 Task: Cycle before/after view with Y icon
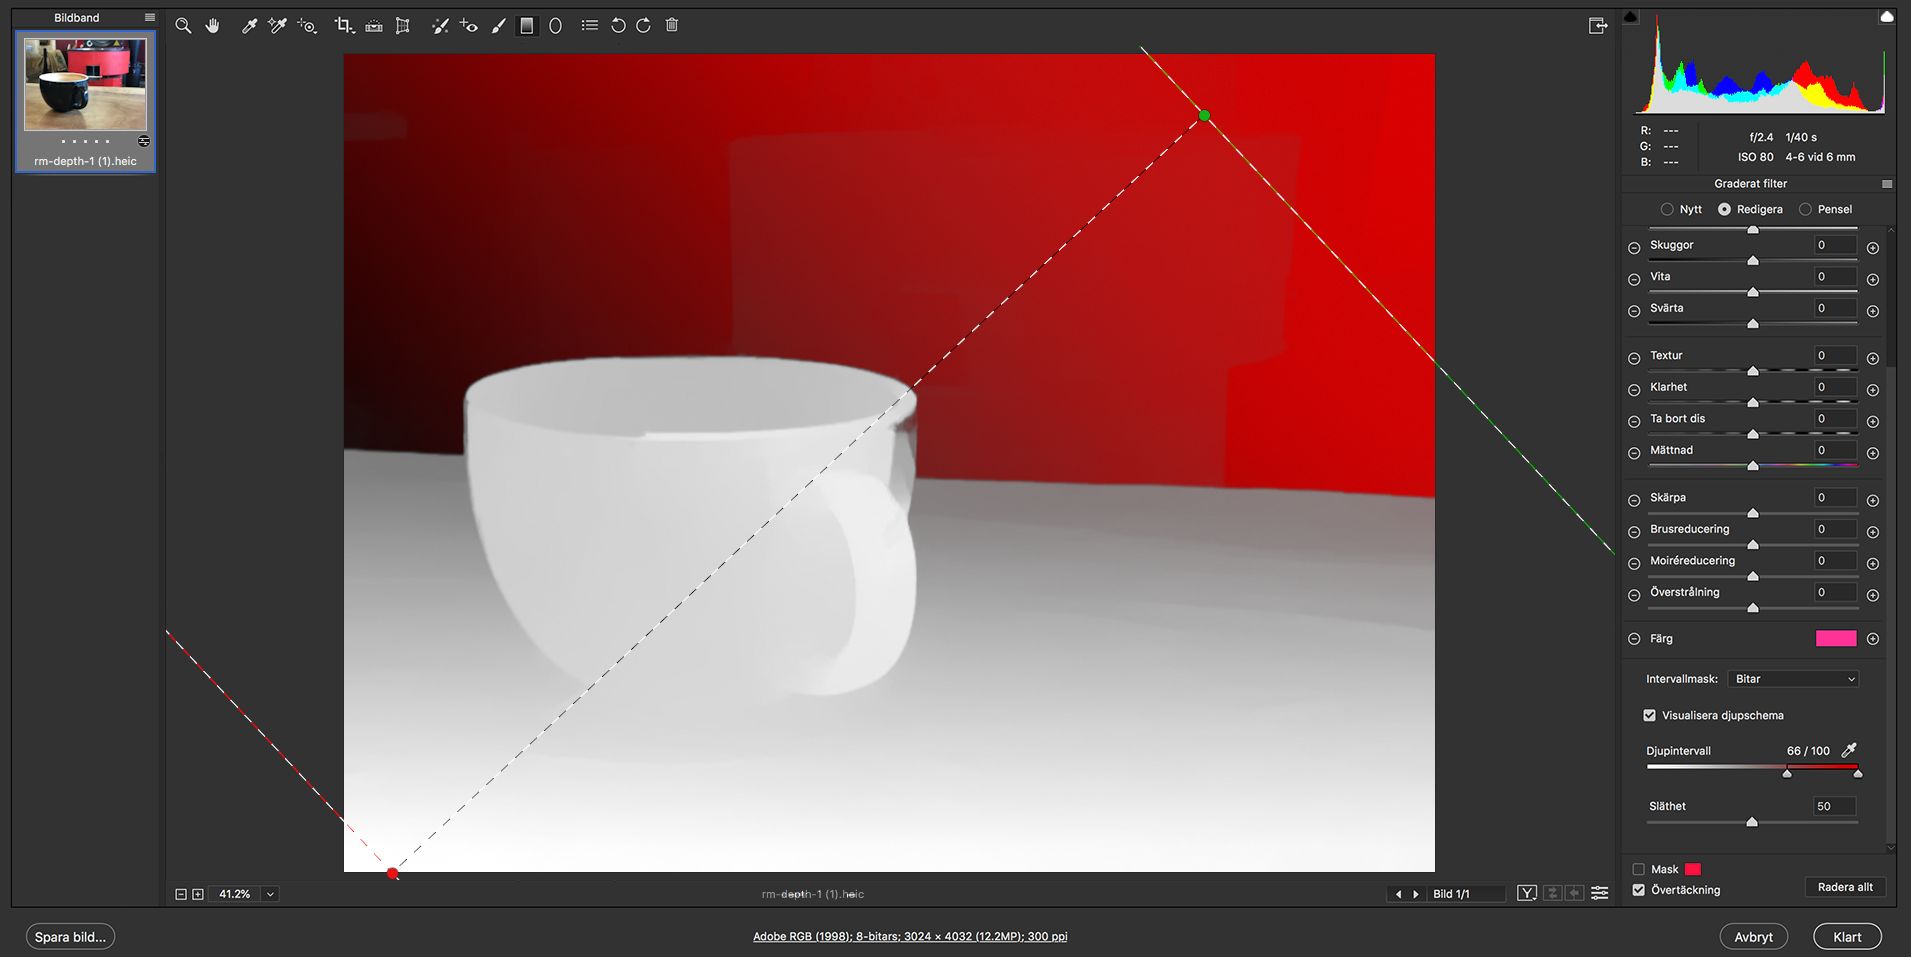click(x=1527, y=893)
